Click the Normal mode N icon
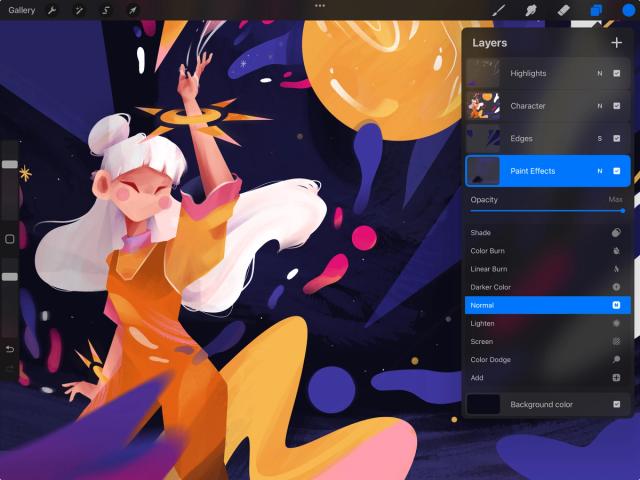Screen dimensions: 640x480 click(616, 305)
